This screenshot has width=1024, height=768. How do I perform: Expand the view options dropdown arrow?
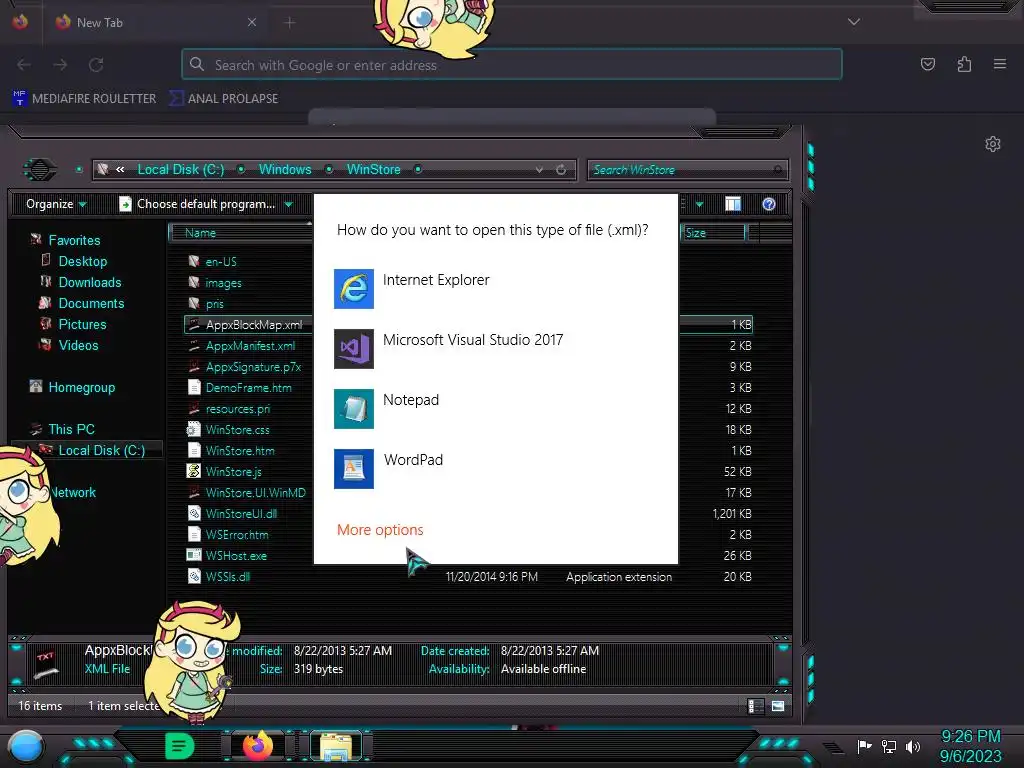click(699, 204)
